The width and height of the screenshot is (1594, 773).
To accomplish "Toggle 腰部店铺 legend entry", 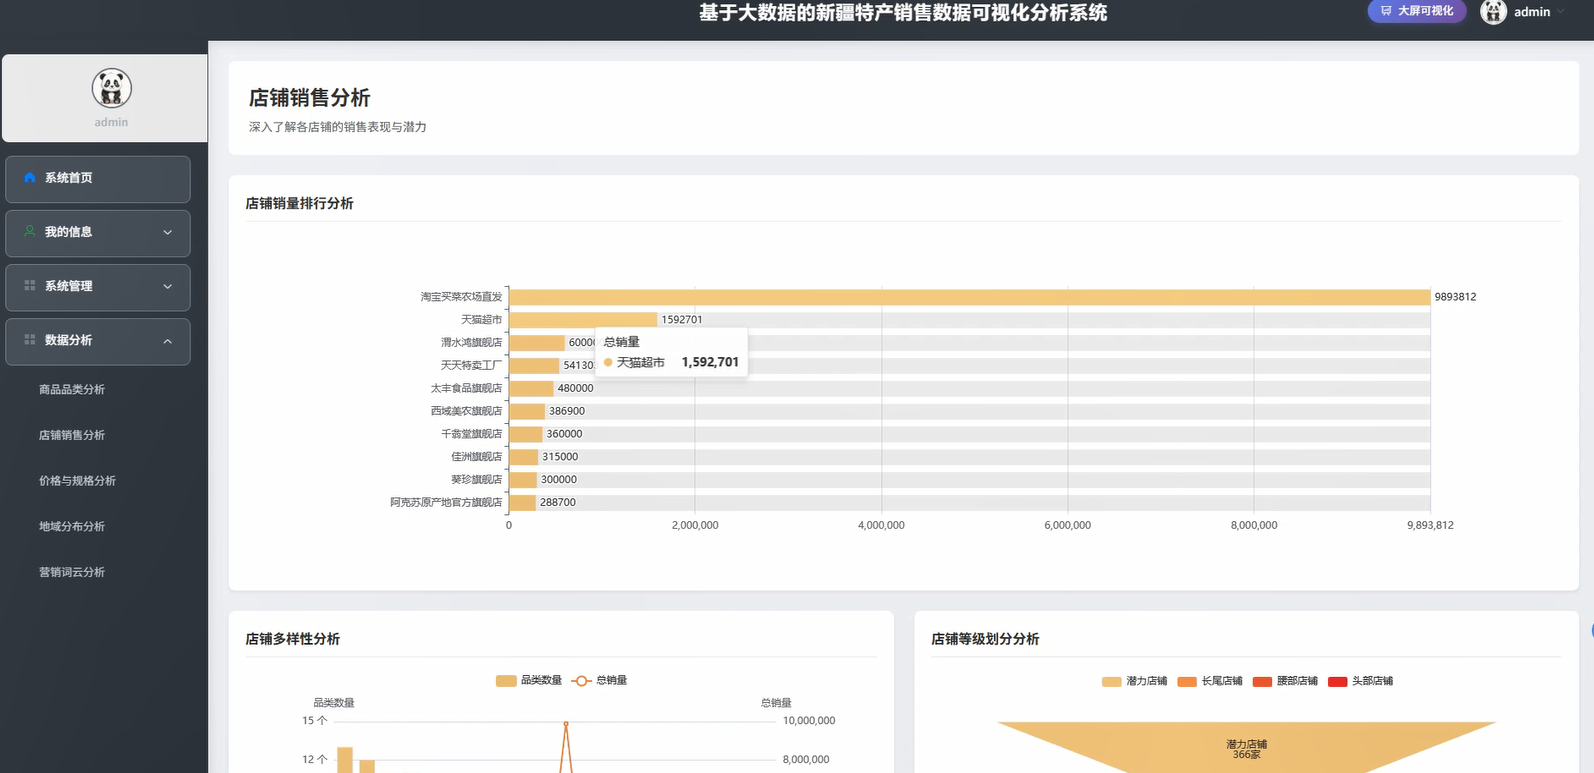I will click(1284, 681).
